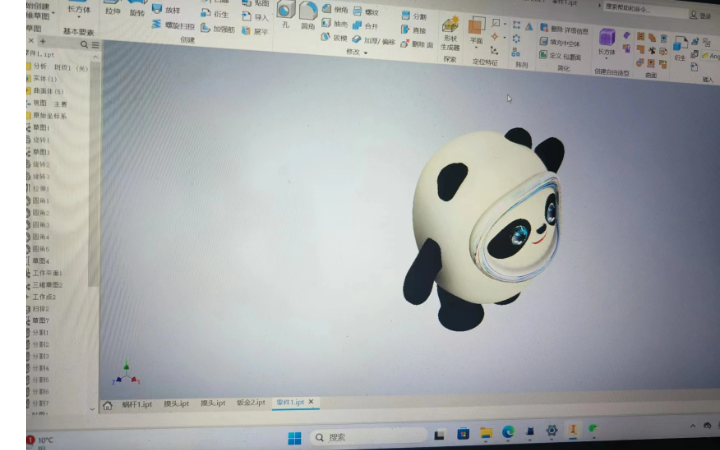
Task: Open the 形状生成器 shape generator
Action: (450, 34)
